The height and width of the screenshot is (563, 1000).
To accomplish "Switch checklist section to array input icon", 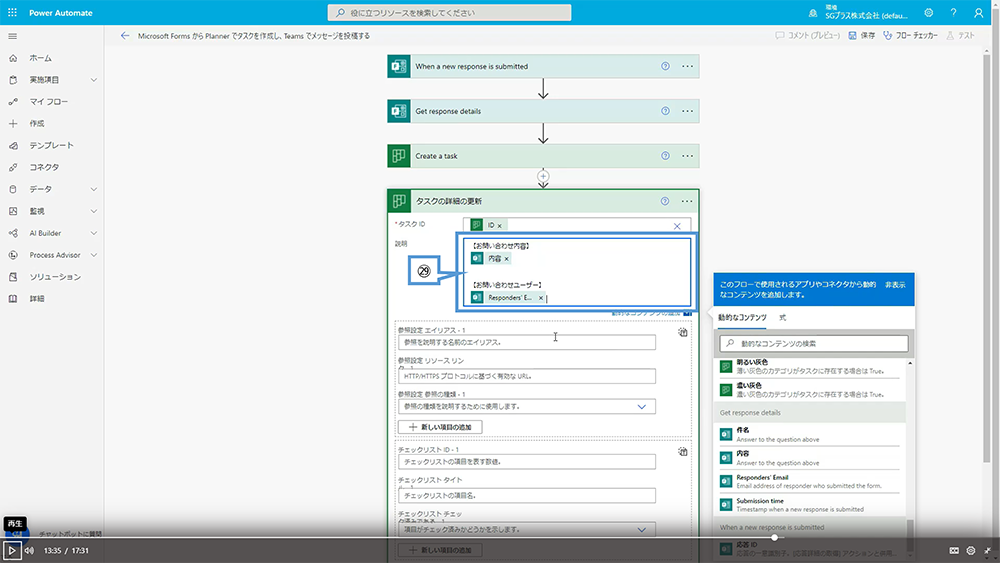I will [x=682, y=451].
